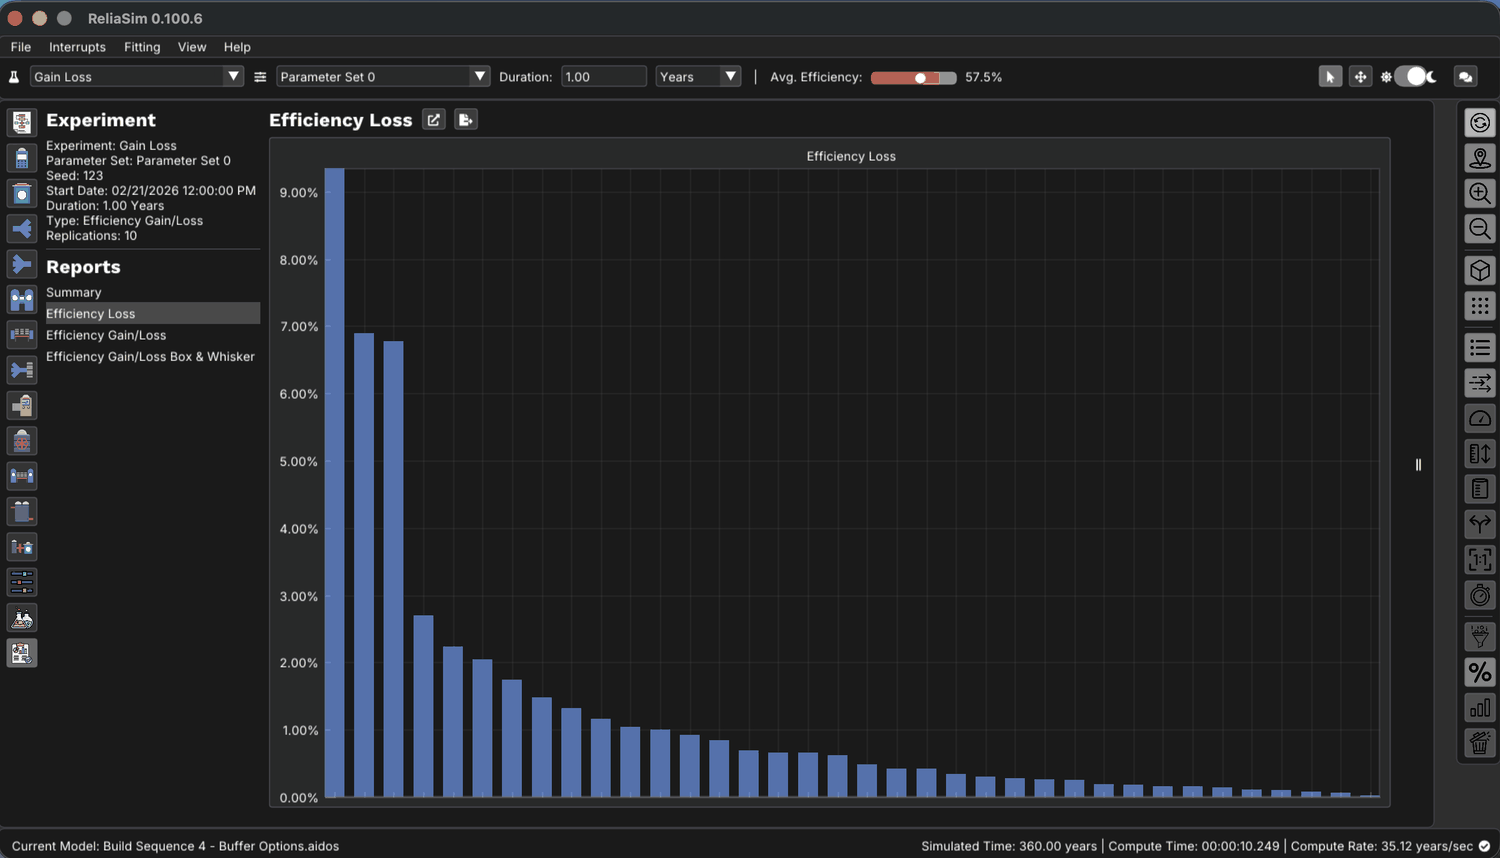Open the Interrupts menu
The width and height of the screenshot is (1500, 858).
pyautogui.click(x=77, y=47)
